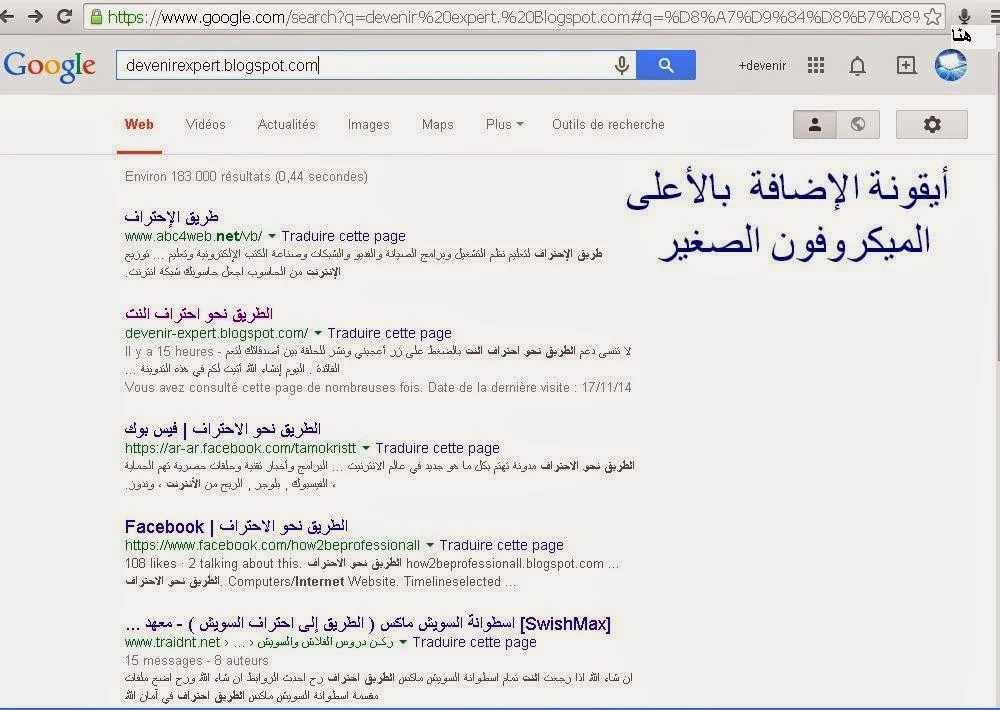Open the الطريق نحو احتراف النت result
Image resolution: width=1000 pixels, height=710 pixels.
pyautogui.click(x=199, y=313)
